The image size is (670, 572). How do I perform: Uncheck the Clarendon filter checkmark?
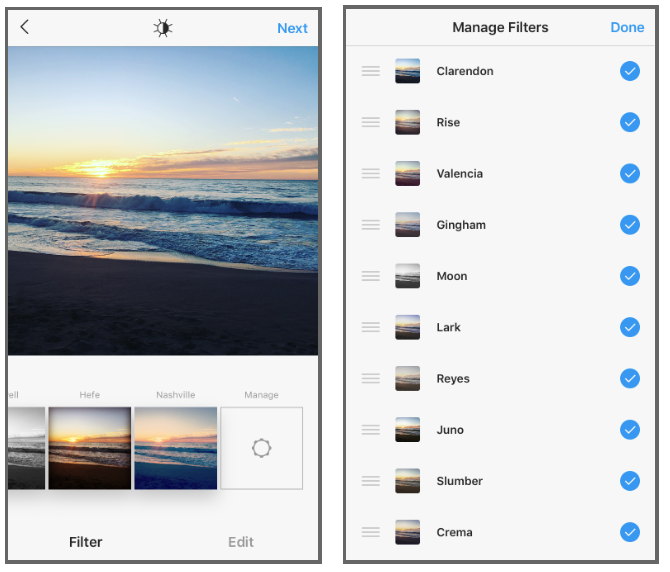tap(630, 71)
